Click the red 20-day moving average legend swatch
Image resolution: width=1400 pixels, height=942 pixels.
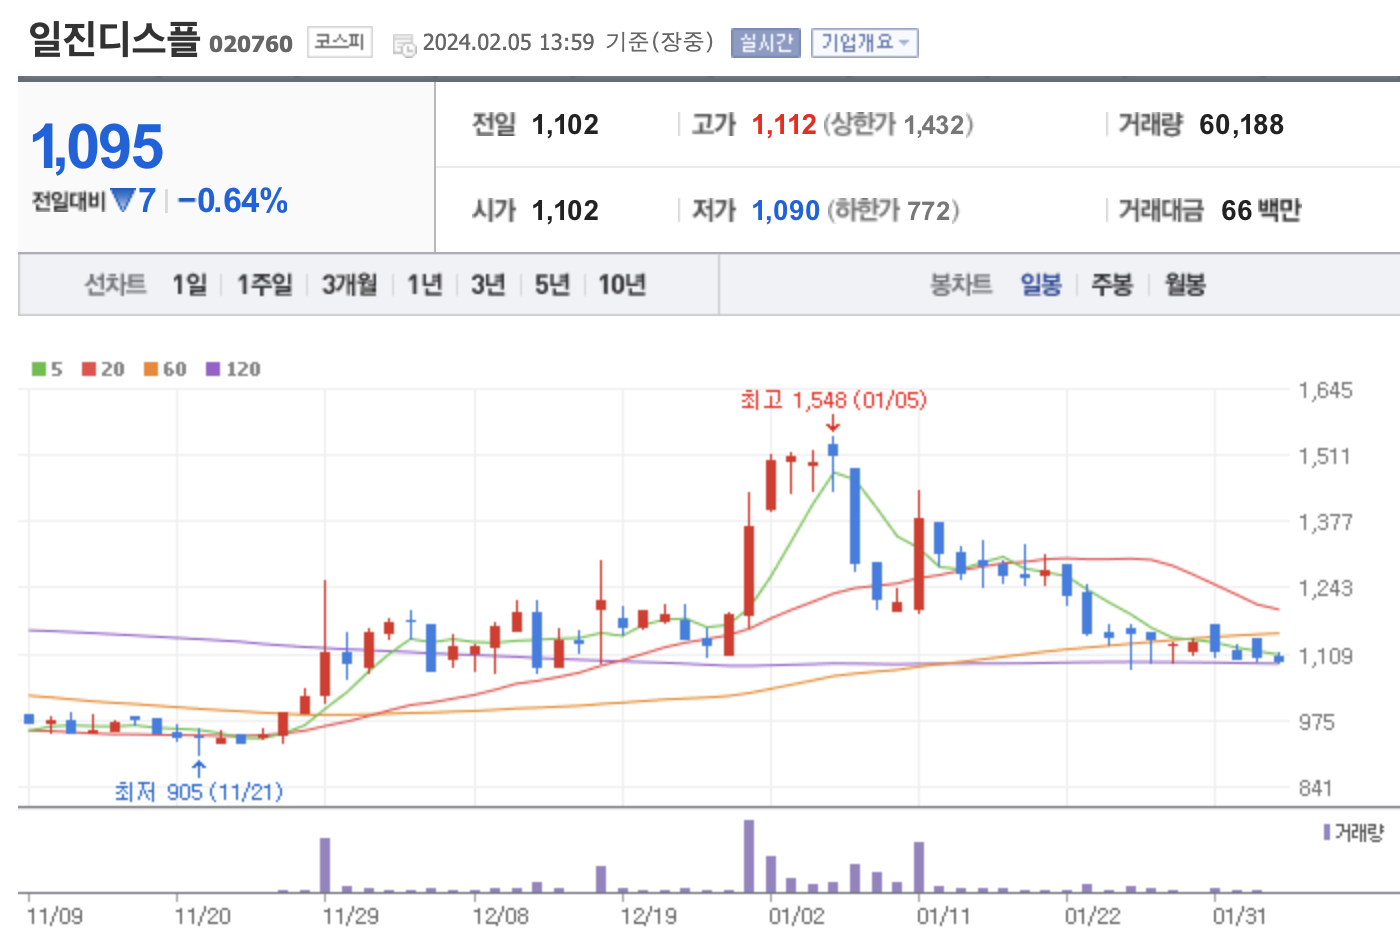[x=89, y=369]
